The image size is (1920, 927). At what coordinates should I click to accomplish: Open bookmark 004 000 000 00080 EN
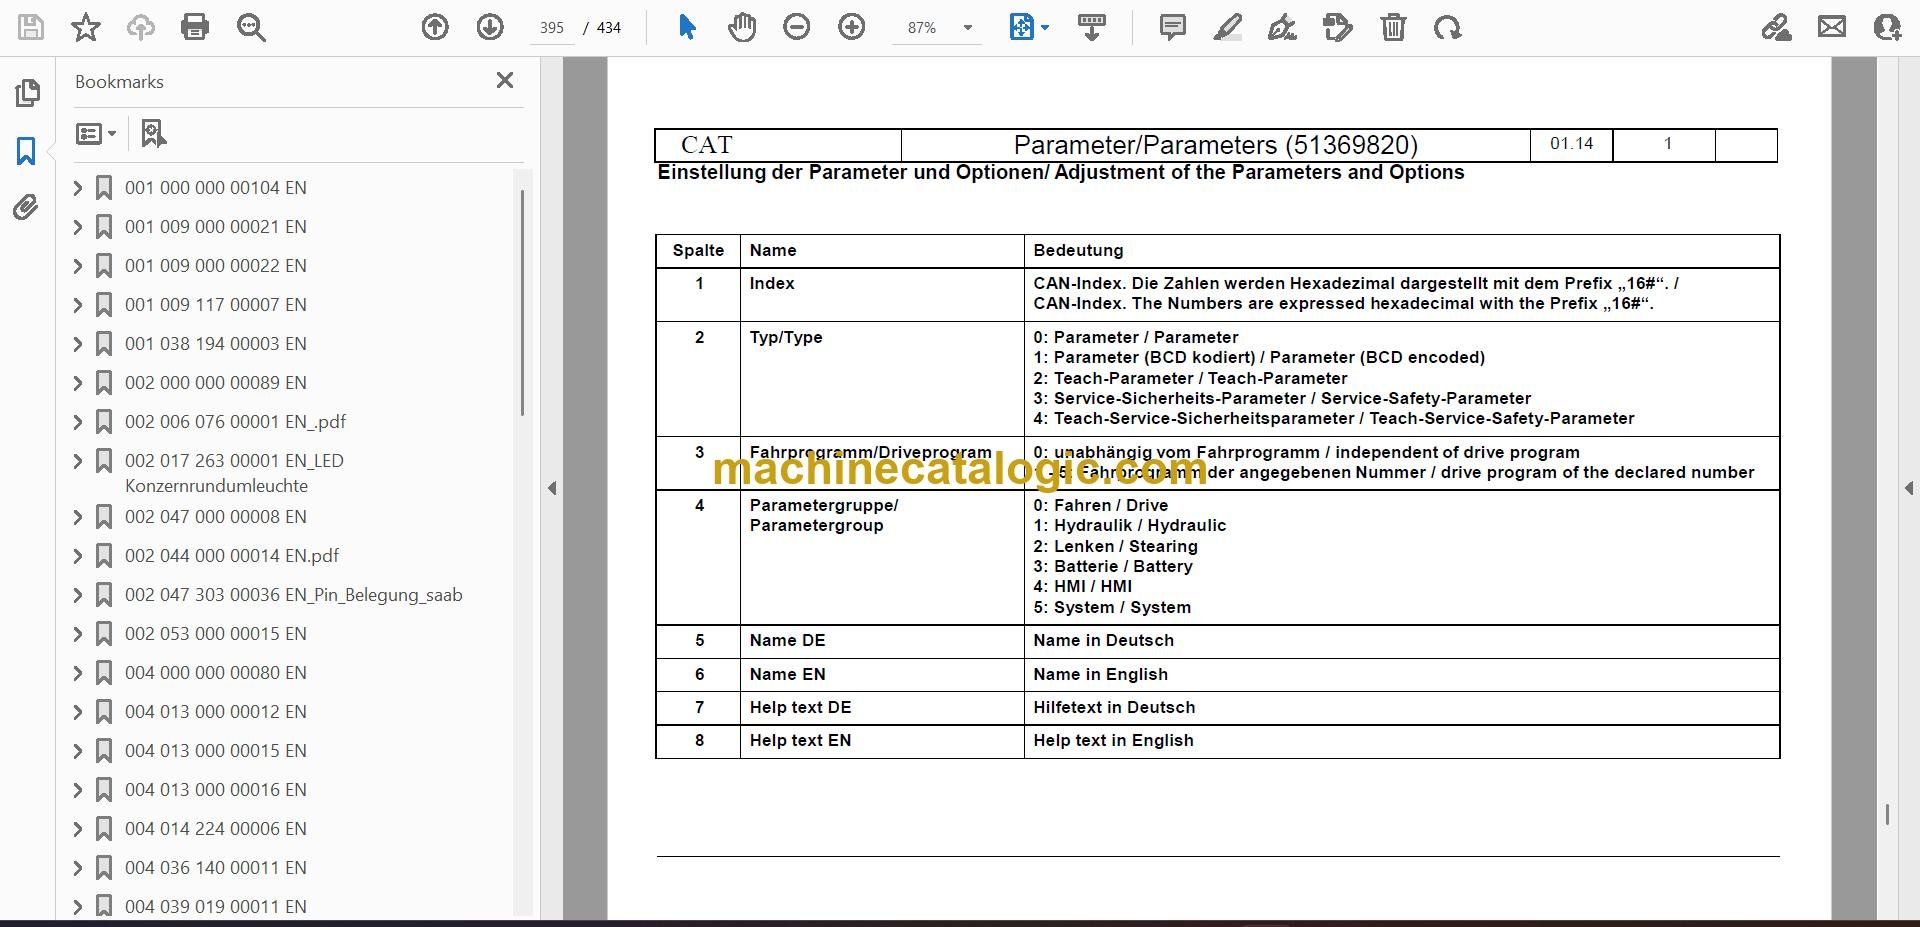point(215,673)
